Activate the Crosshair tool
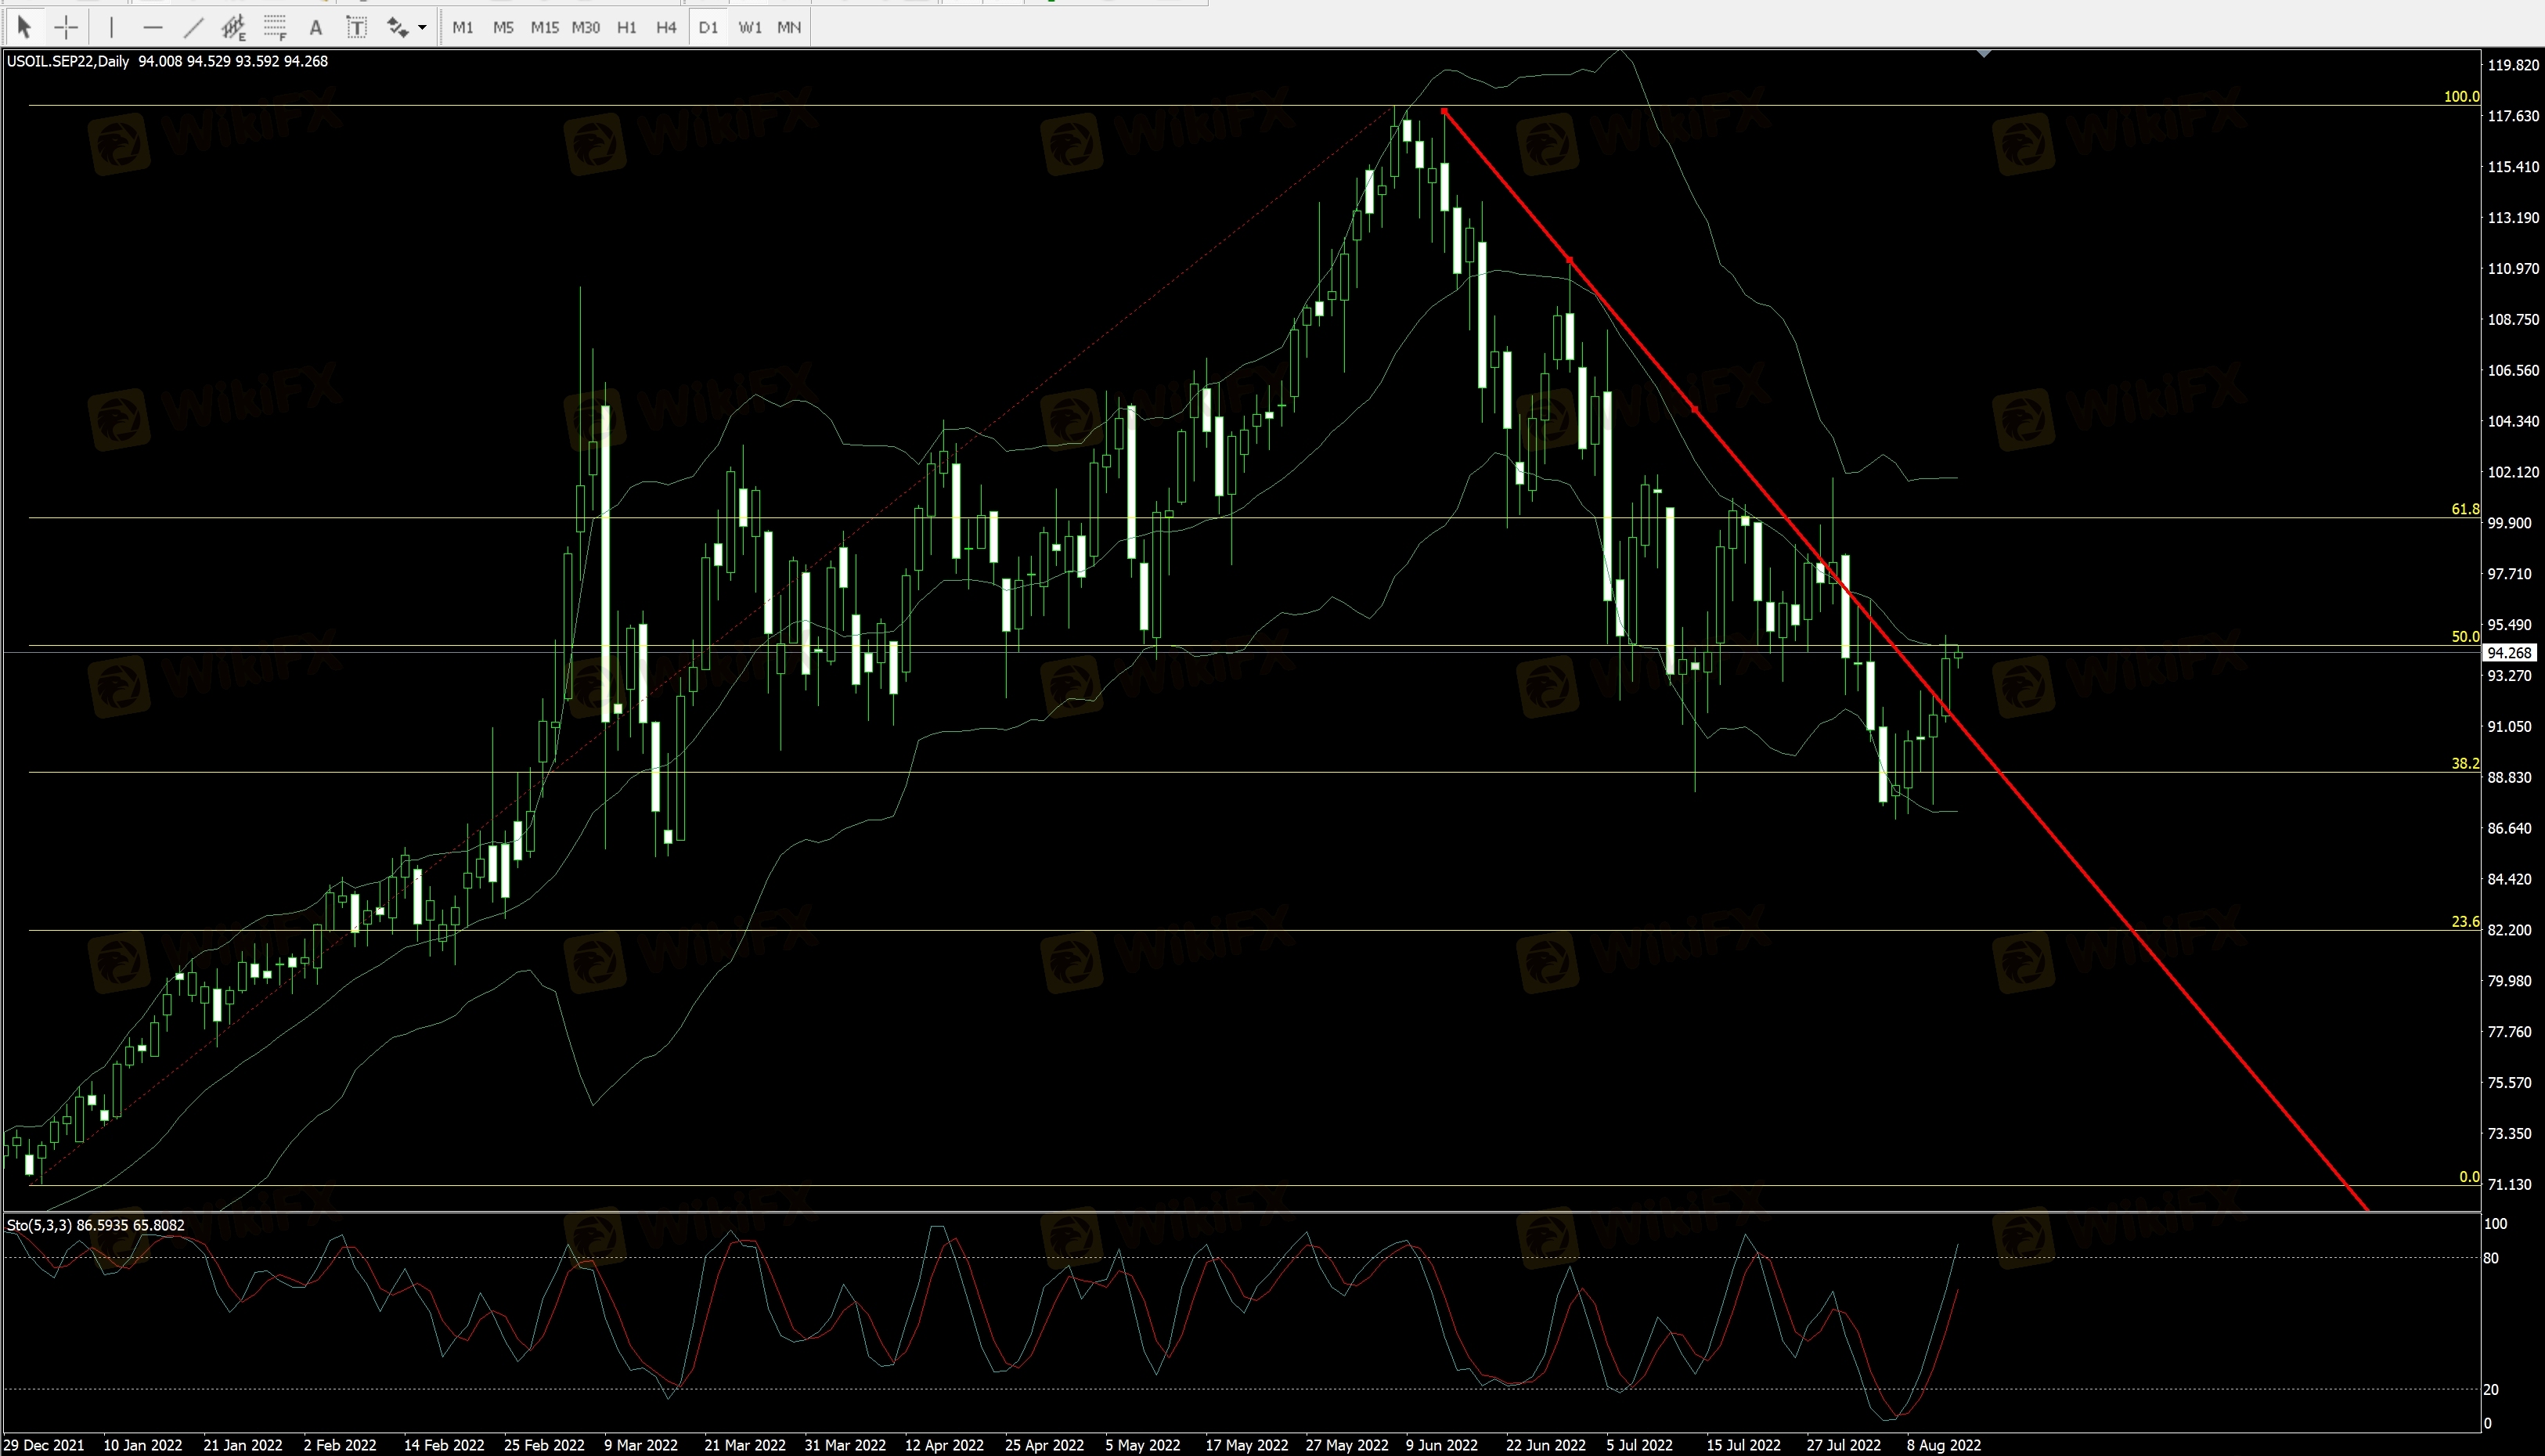Image resolution: width=2545 pixels, height=1456 pixels. [66, 27]
